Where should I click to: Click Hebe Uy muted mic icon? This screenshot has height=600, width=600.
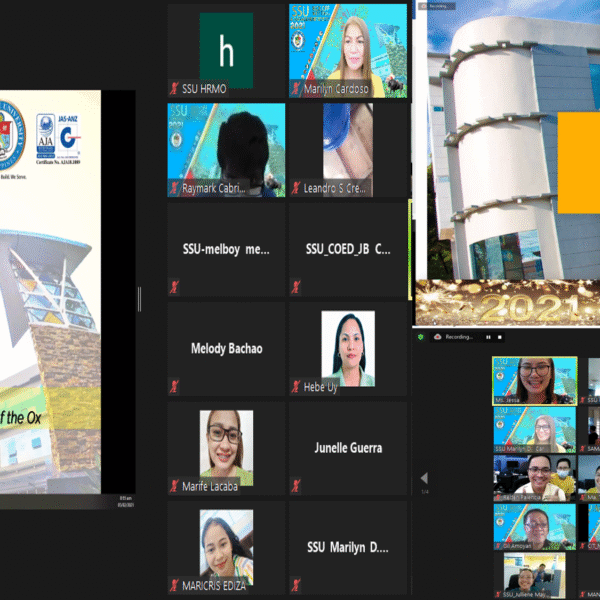click(x=296, y=386)
